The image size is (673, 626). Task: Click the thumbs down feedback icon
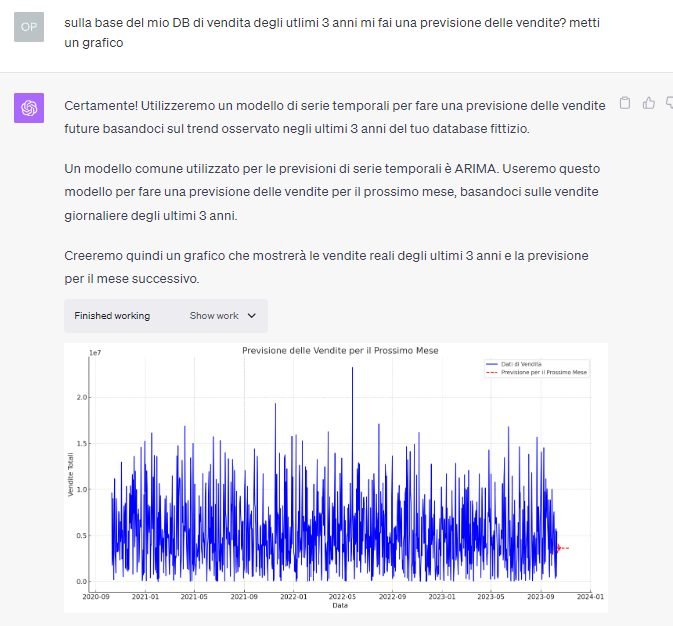click(670, 103)
